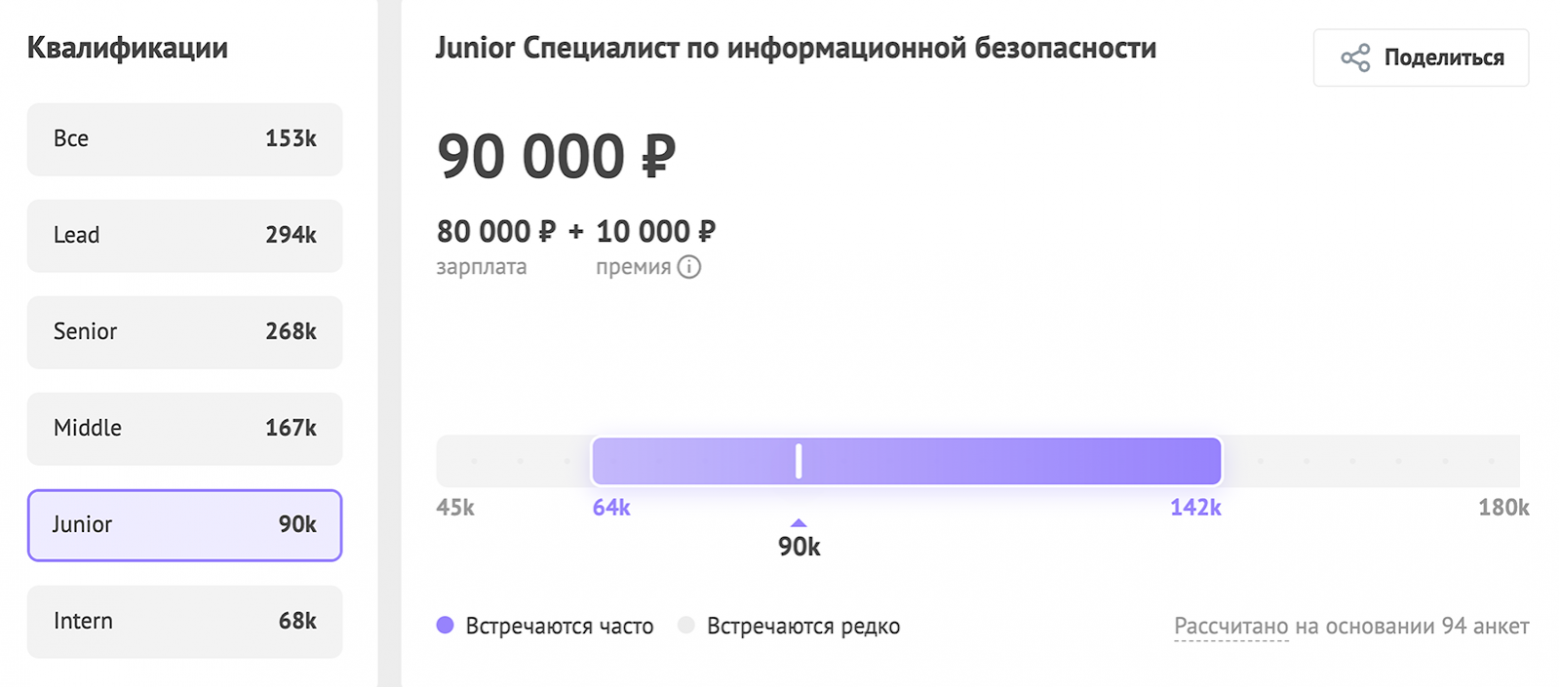
Task: Select the Middle 167k list entry
Action: tap(184, 428)
